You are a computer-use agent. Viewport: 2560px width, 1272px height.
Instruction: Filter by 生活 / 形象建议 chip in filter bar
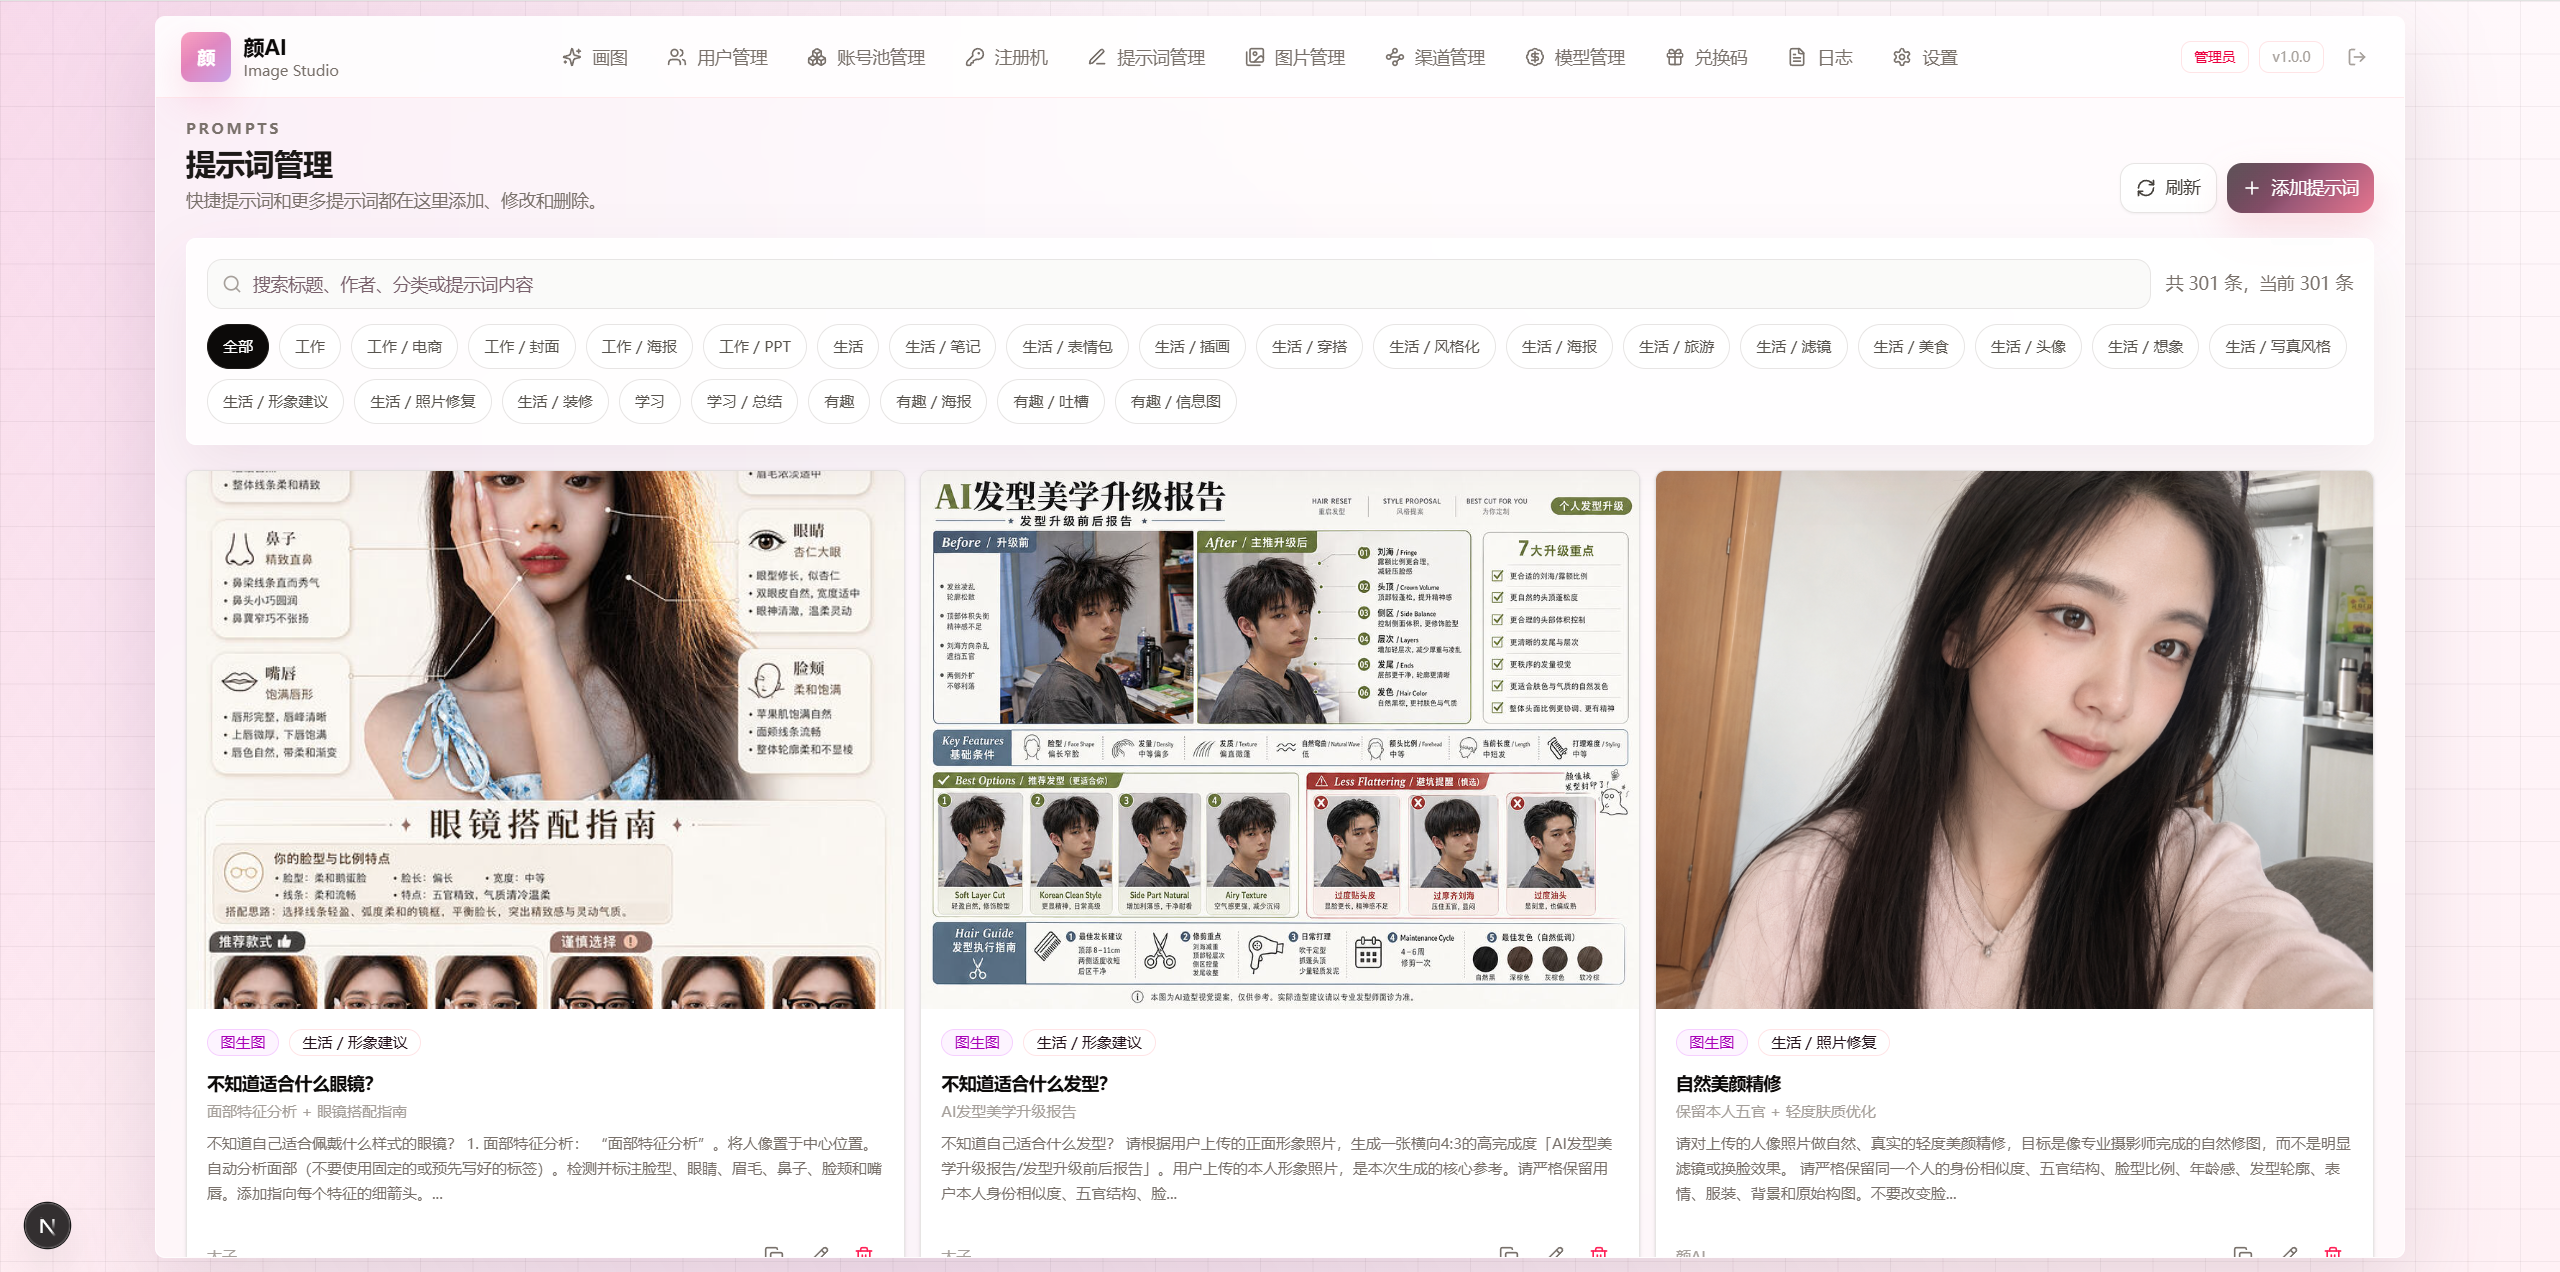(275, 402)
